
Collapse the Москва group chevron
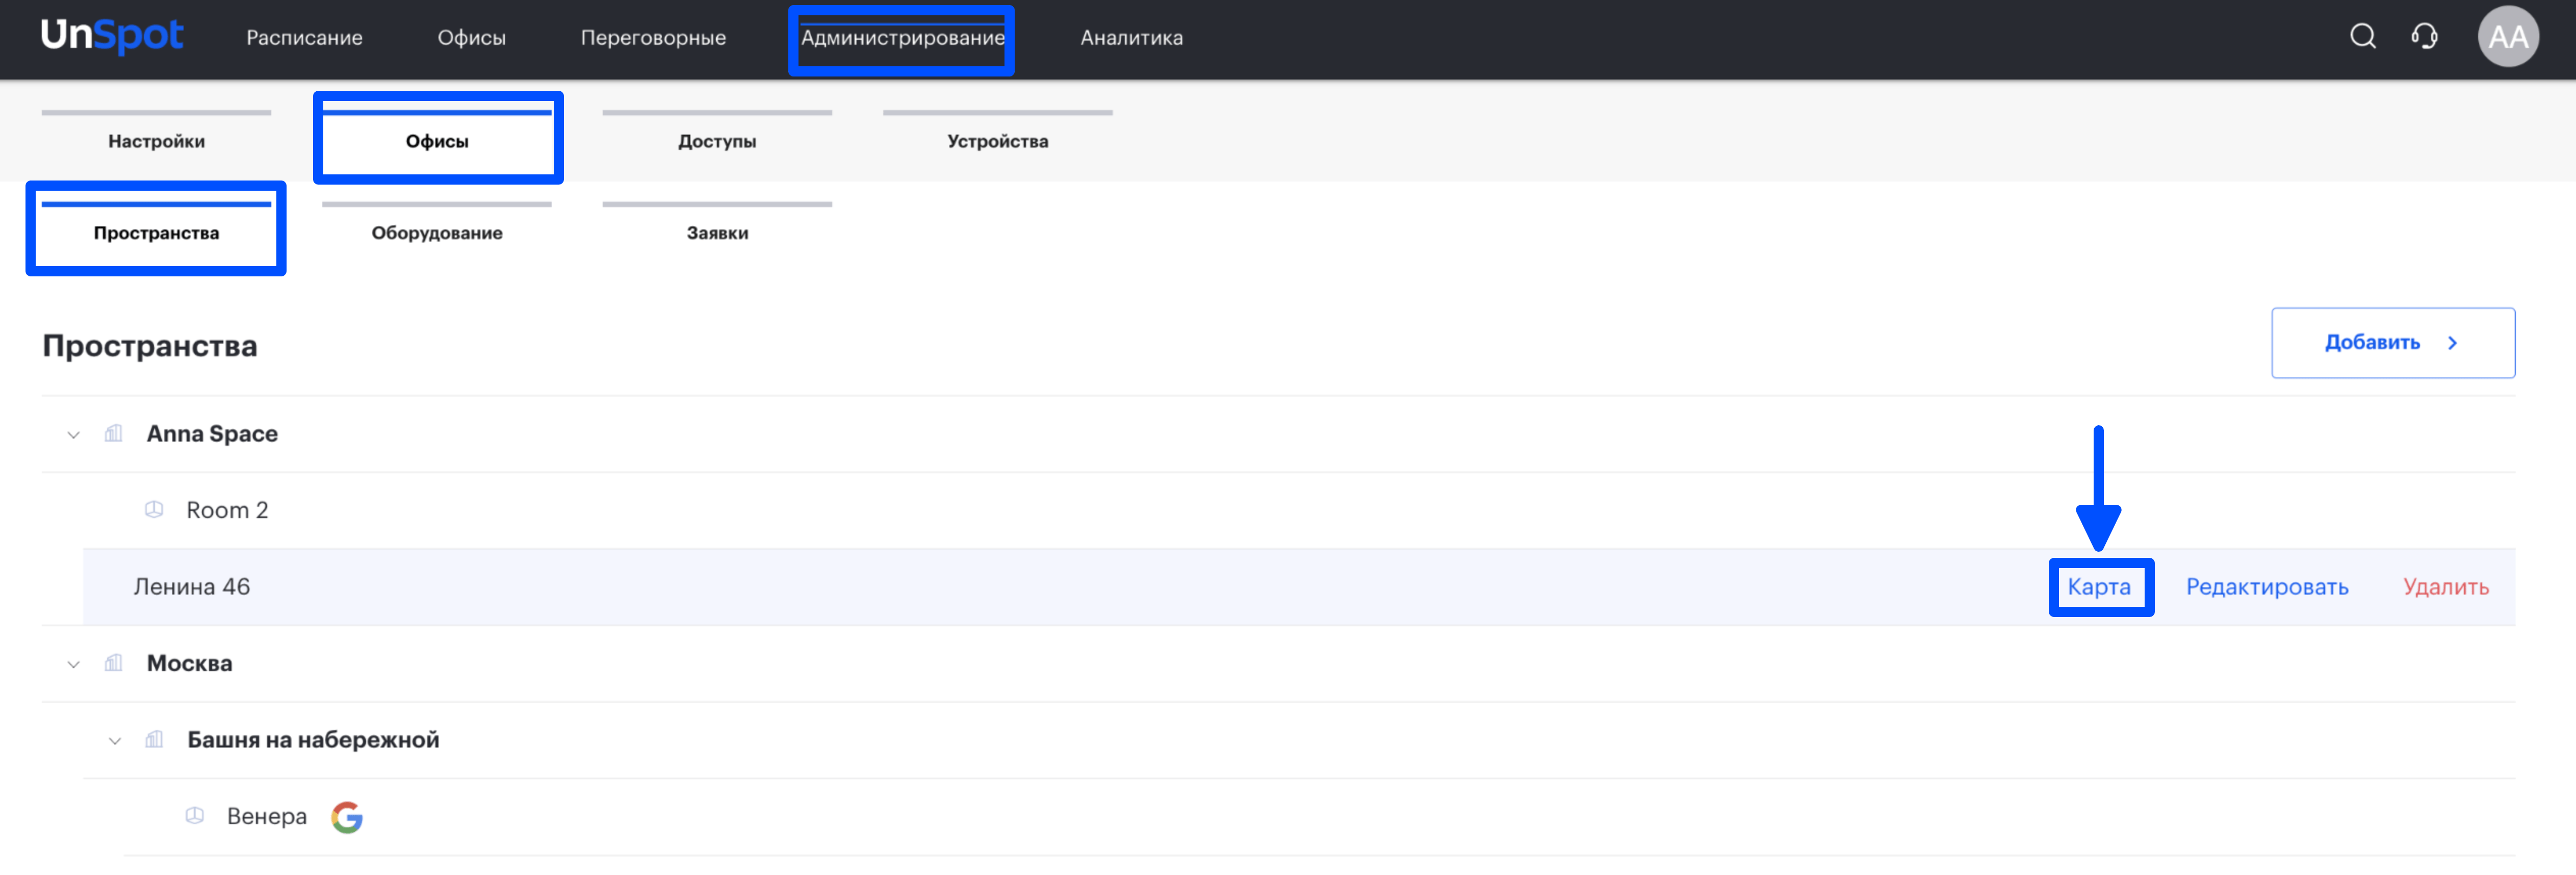(73, 664)
